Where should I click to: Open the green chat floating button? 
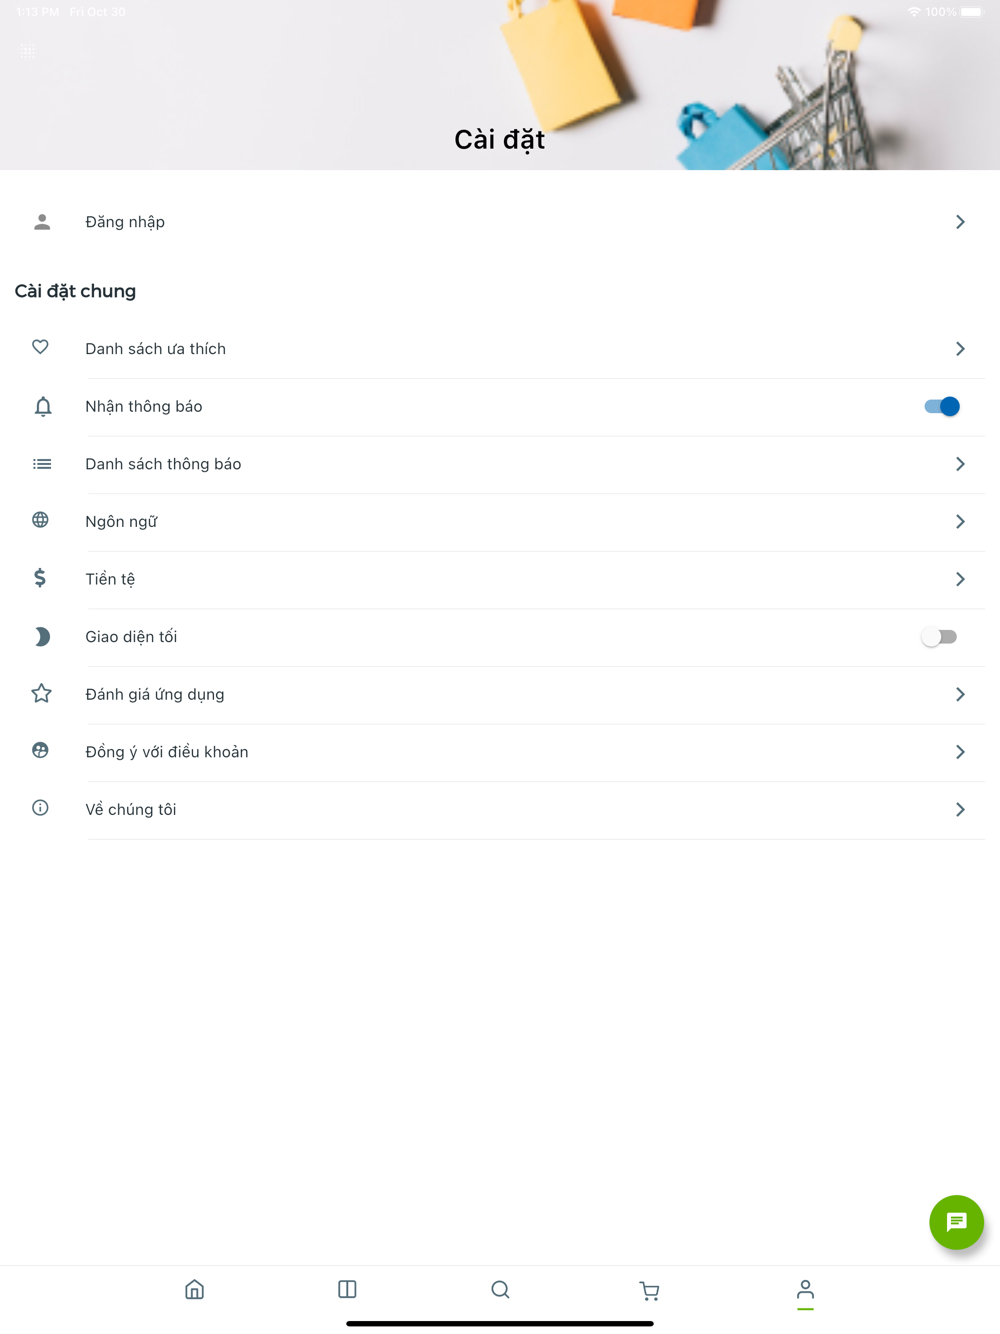click(x=956, y=1222)
